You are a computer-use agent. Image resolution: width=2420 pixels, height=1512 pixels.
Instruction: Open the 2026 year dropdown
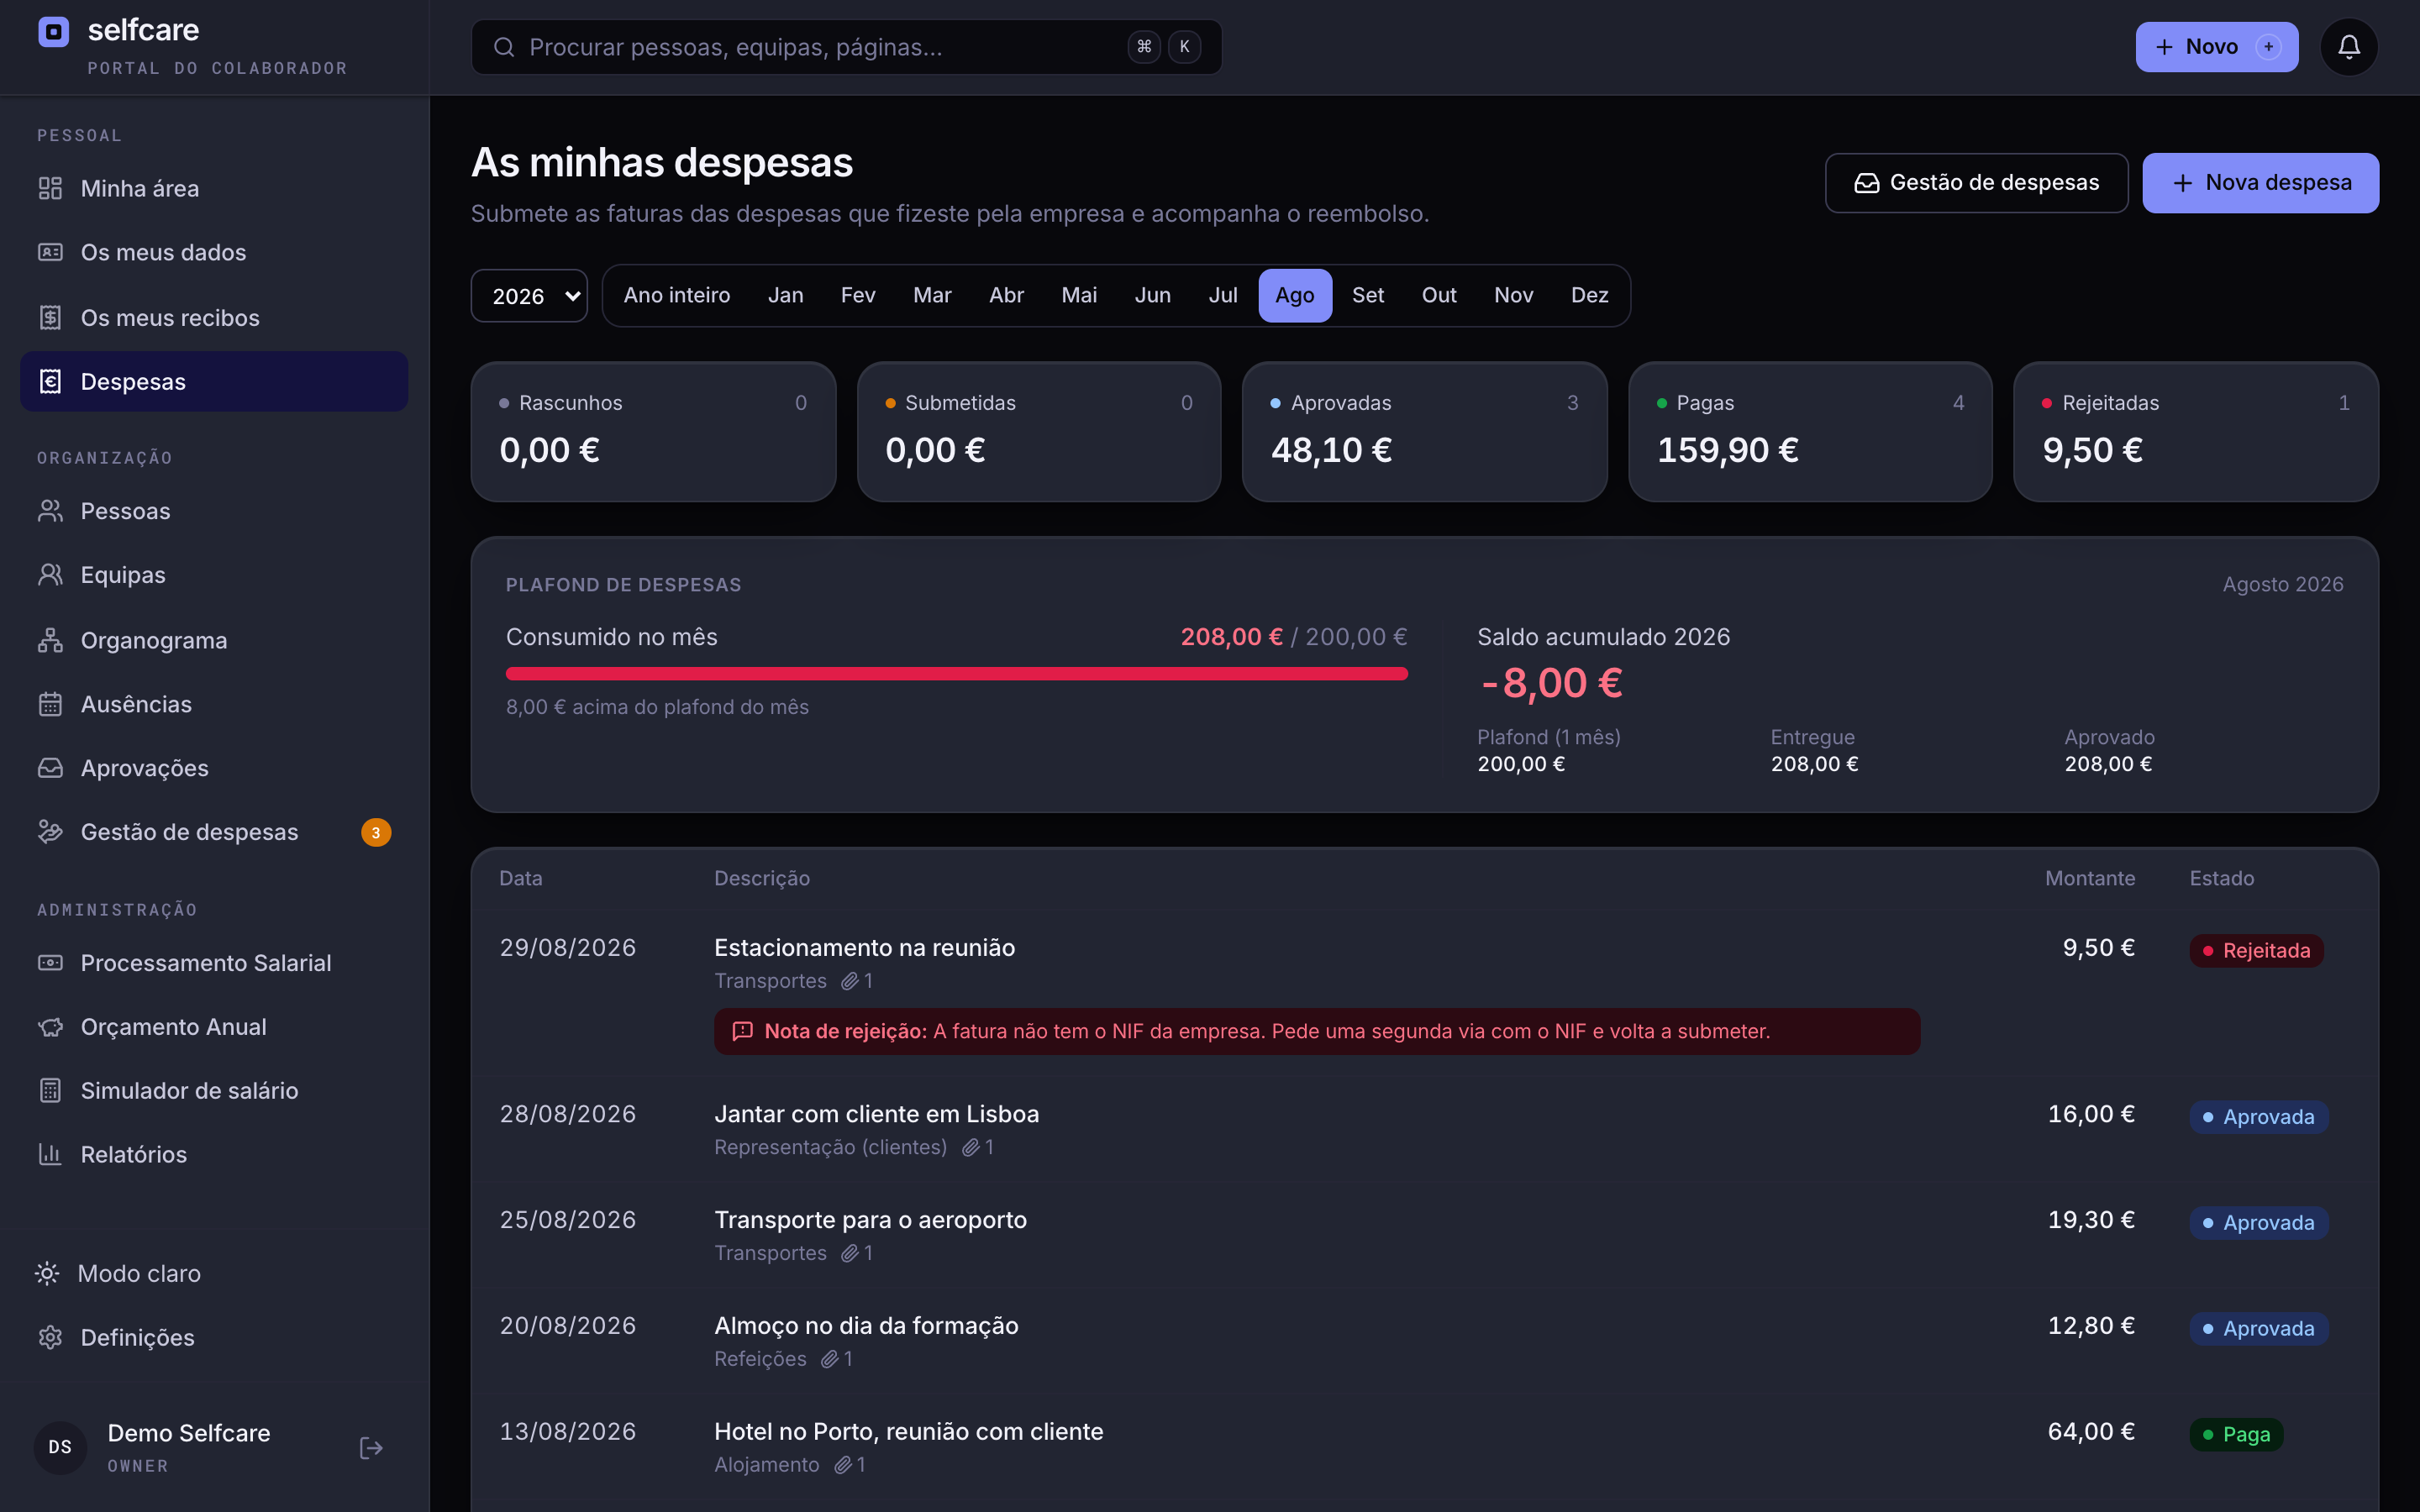point(529,296)
